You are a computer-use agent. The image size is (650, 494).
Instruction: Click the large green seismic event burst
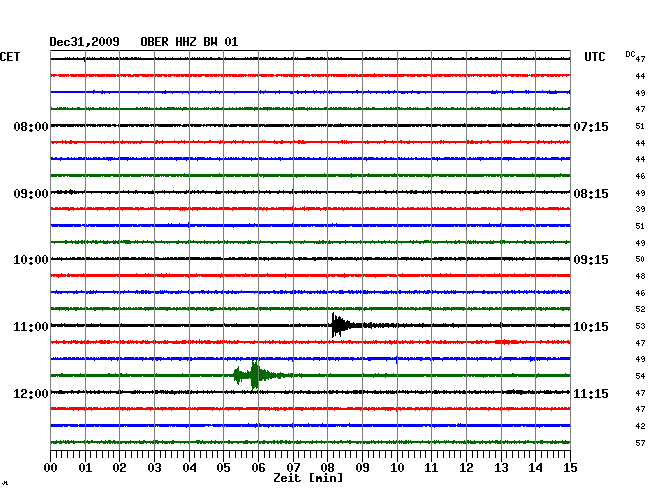pyautogui.click(x=256, y=375)
